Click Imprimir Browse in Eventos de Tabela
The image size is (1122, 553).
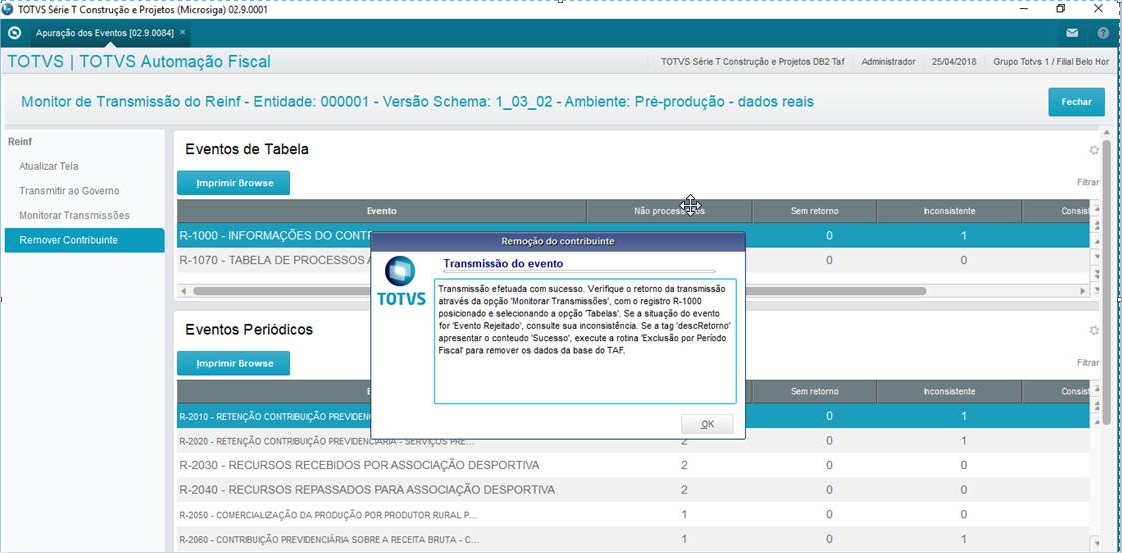tap(233, 183)
